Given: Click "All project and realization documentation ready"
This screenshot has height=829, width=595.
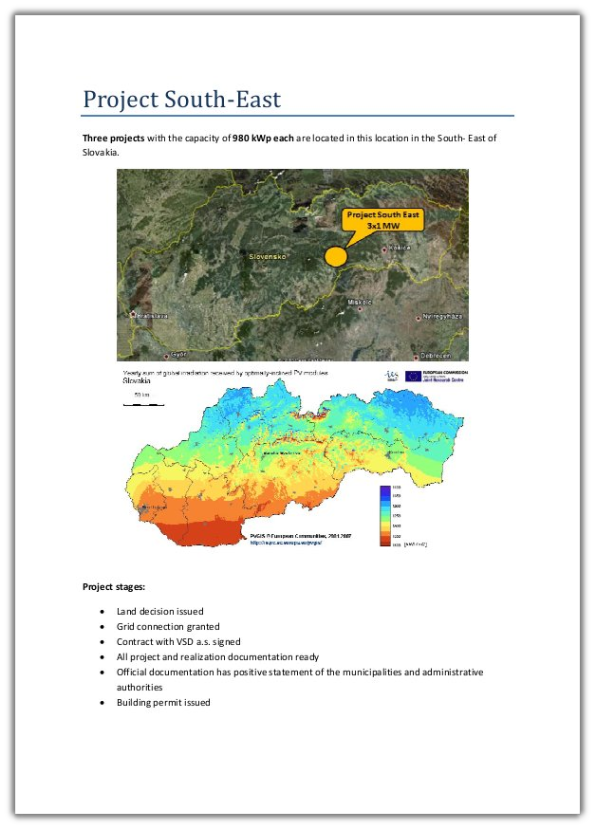Looking at the screenshot, I should click(x=217, y=657).
